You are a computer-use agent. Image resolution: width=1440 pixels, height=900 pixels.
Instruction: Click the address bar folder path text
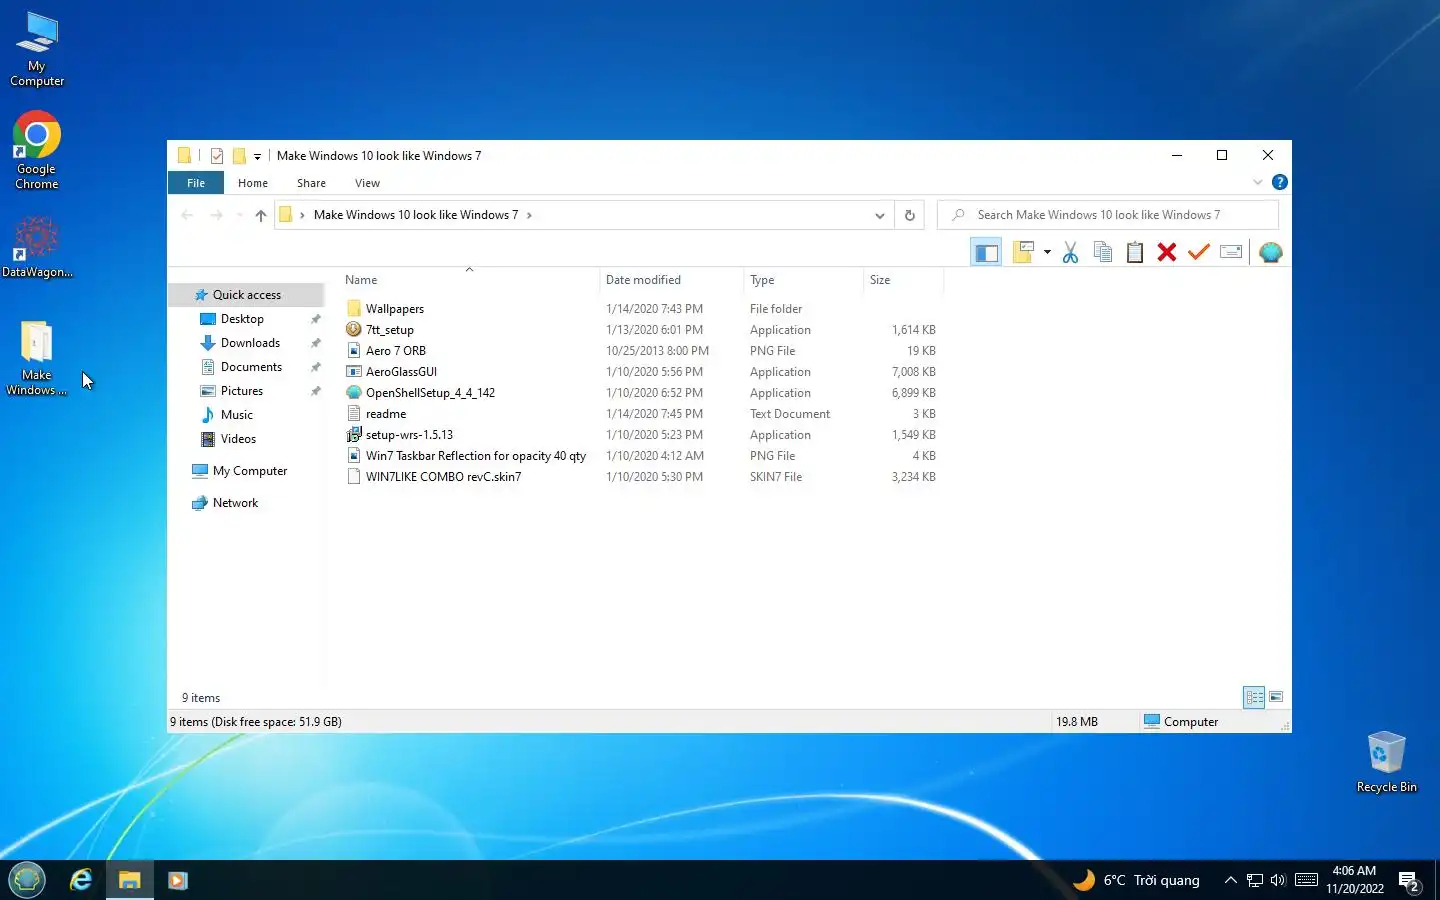416,215
